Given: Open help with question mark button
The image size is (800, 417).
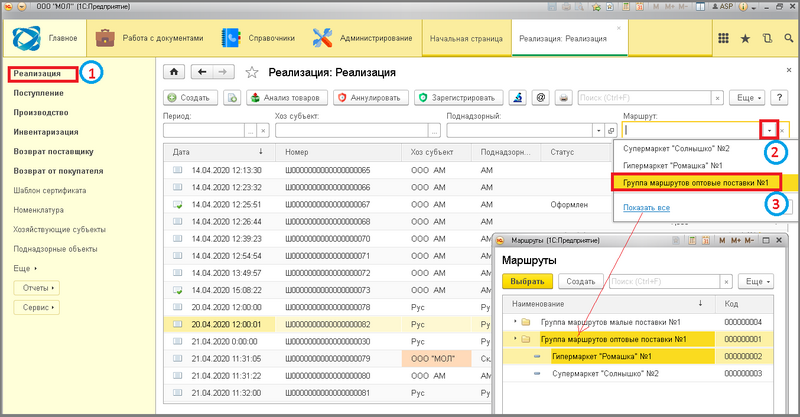Looking at the screenshot, I should coord(779,97).
